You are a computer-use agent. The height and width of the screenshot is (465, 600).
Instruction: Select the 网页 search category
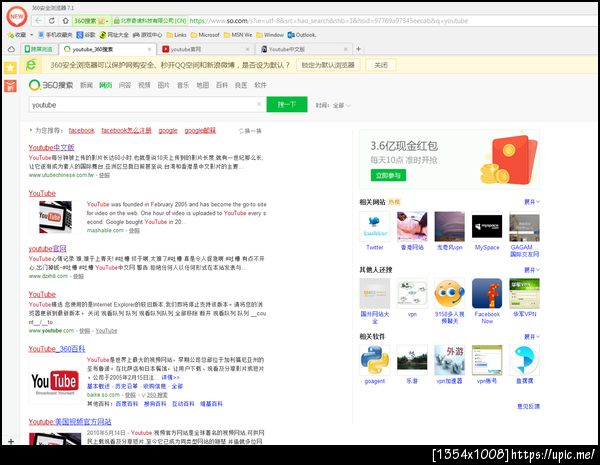point(106,85)
